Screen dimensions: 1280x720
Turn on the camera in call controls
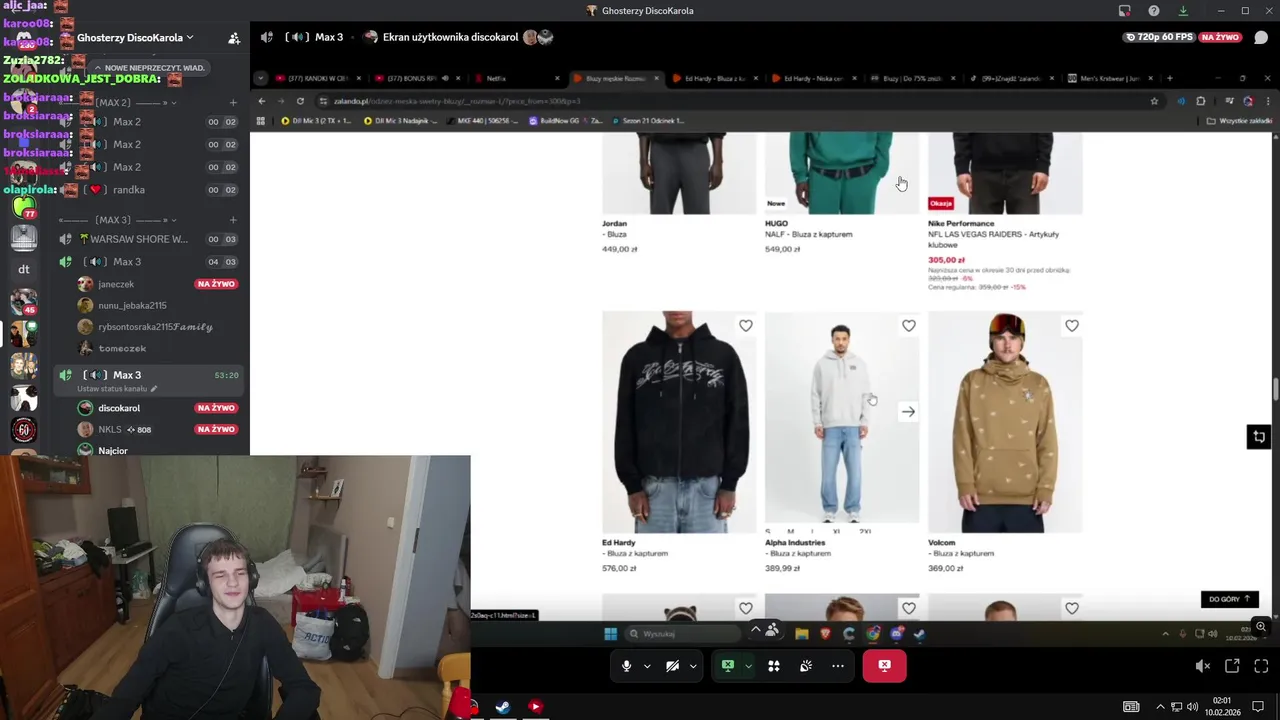tap(672, 666)
